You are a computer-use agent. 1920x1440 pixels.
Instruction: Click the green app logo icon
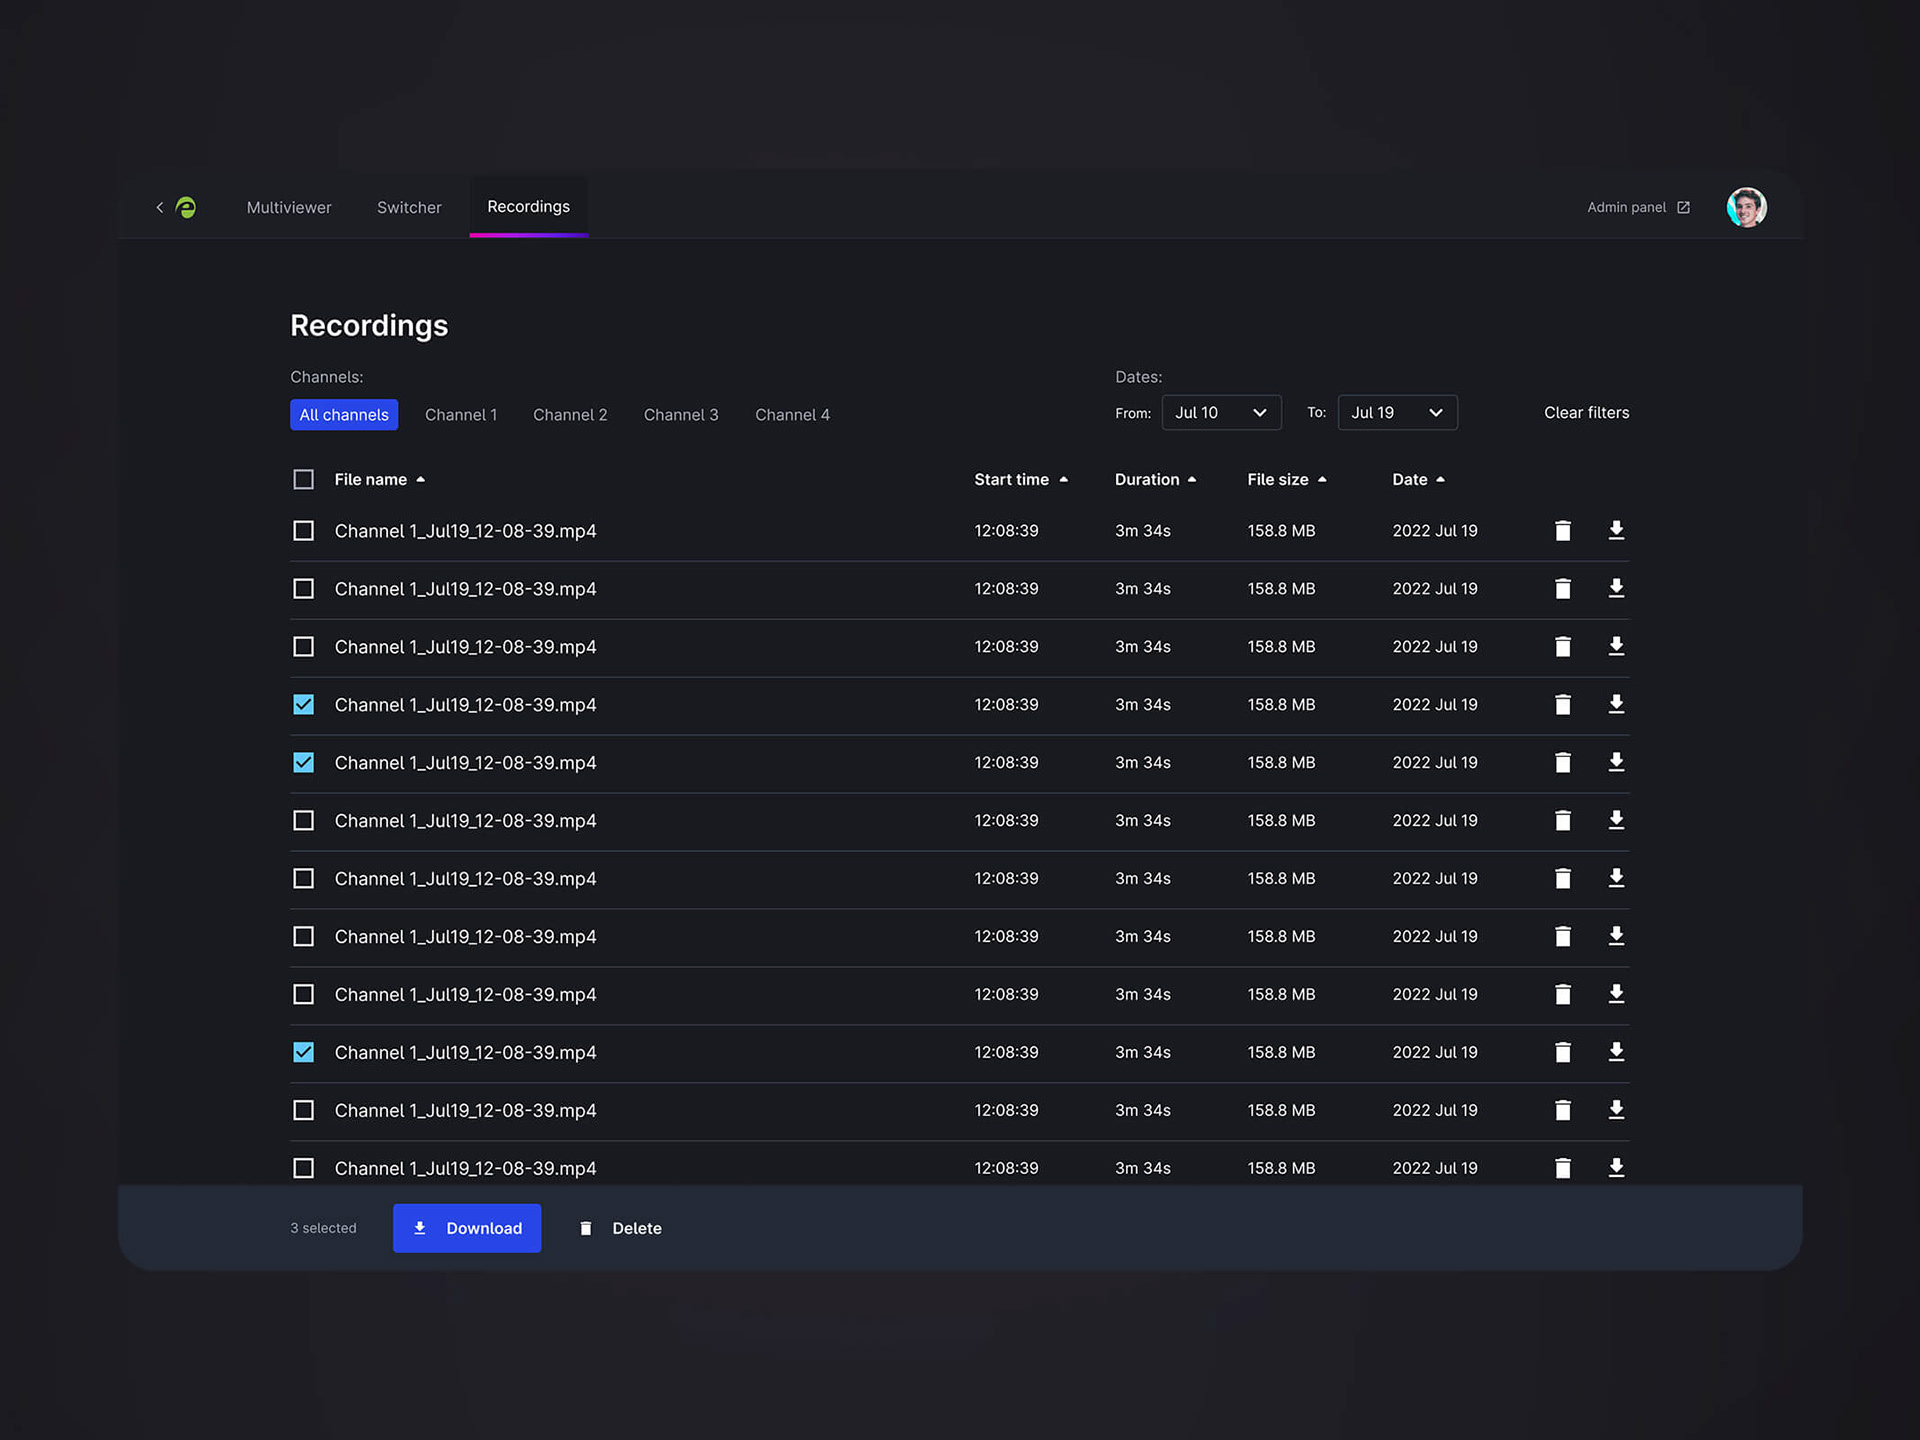[186, 207]
